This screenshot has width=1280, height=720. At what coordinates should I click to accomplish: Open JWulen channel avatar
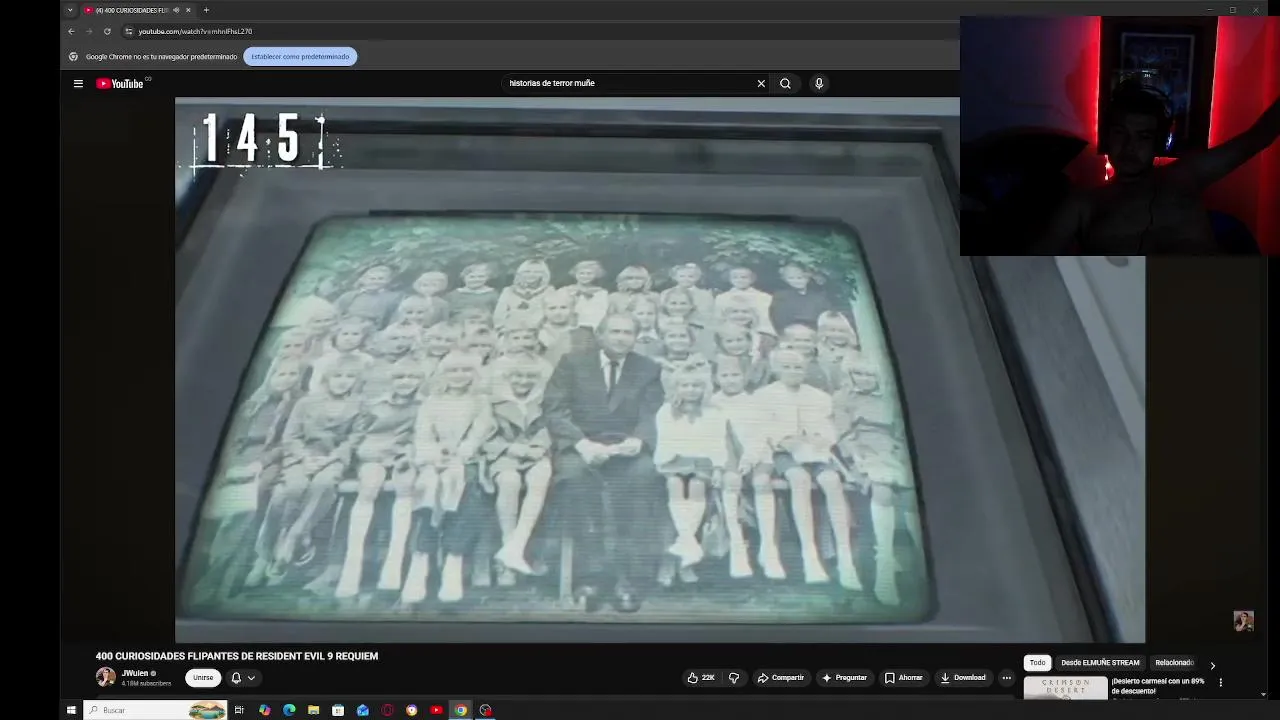click(105, 678)
